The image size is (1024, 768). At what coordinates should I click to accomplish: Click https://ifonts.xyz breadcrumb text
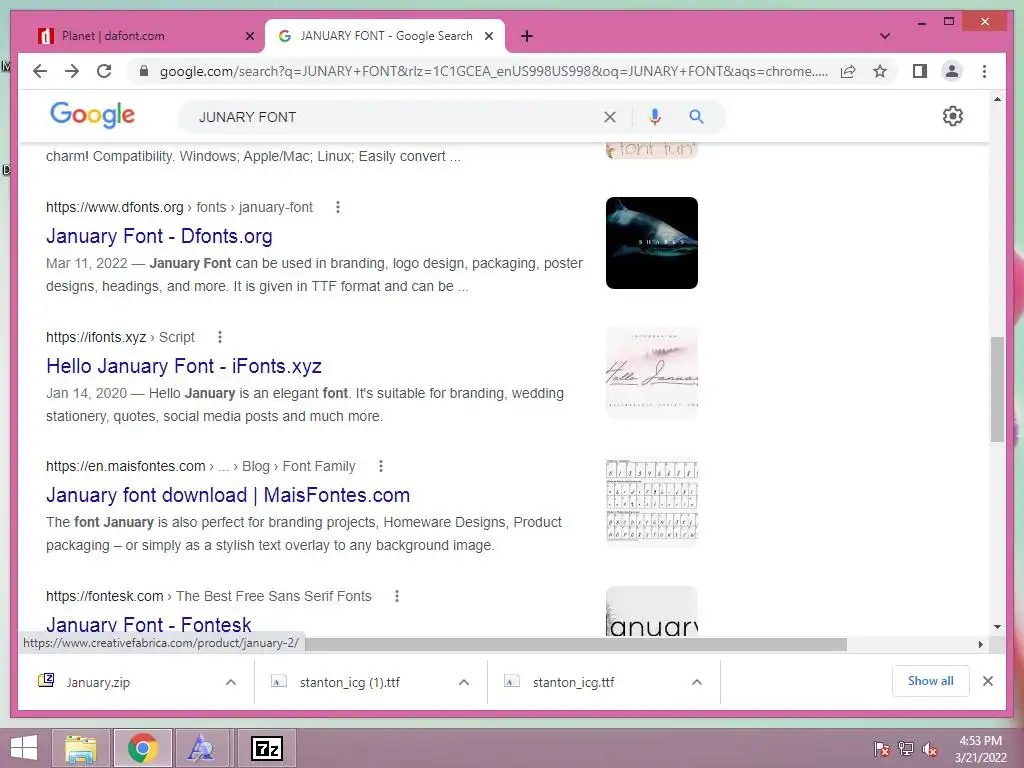(96, 337)
